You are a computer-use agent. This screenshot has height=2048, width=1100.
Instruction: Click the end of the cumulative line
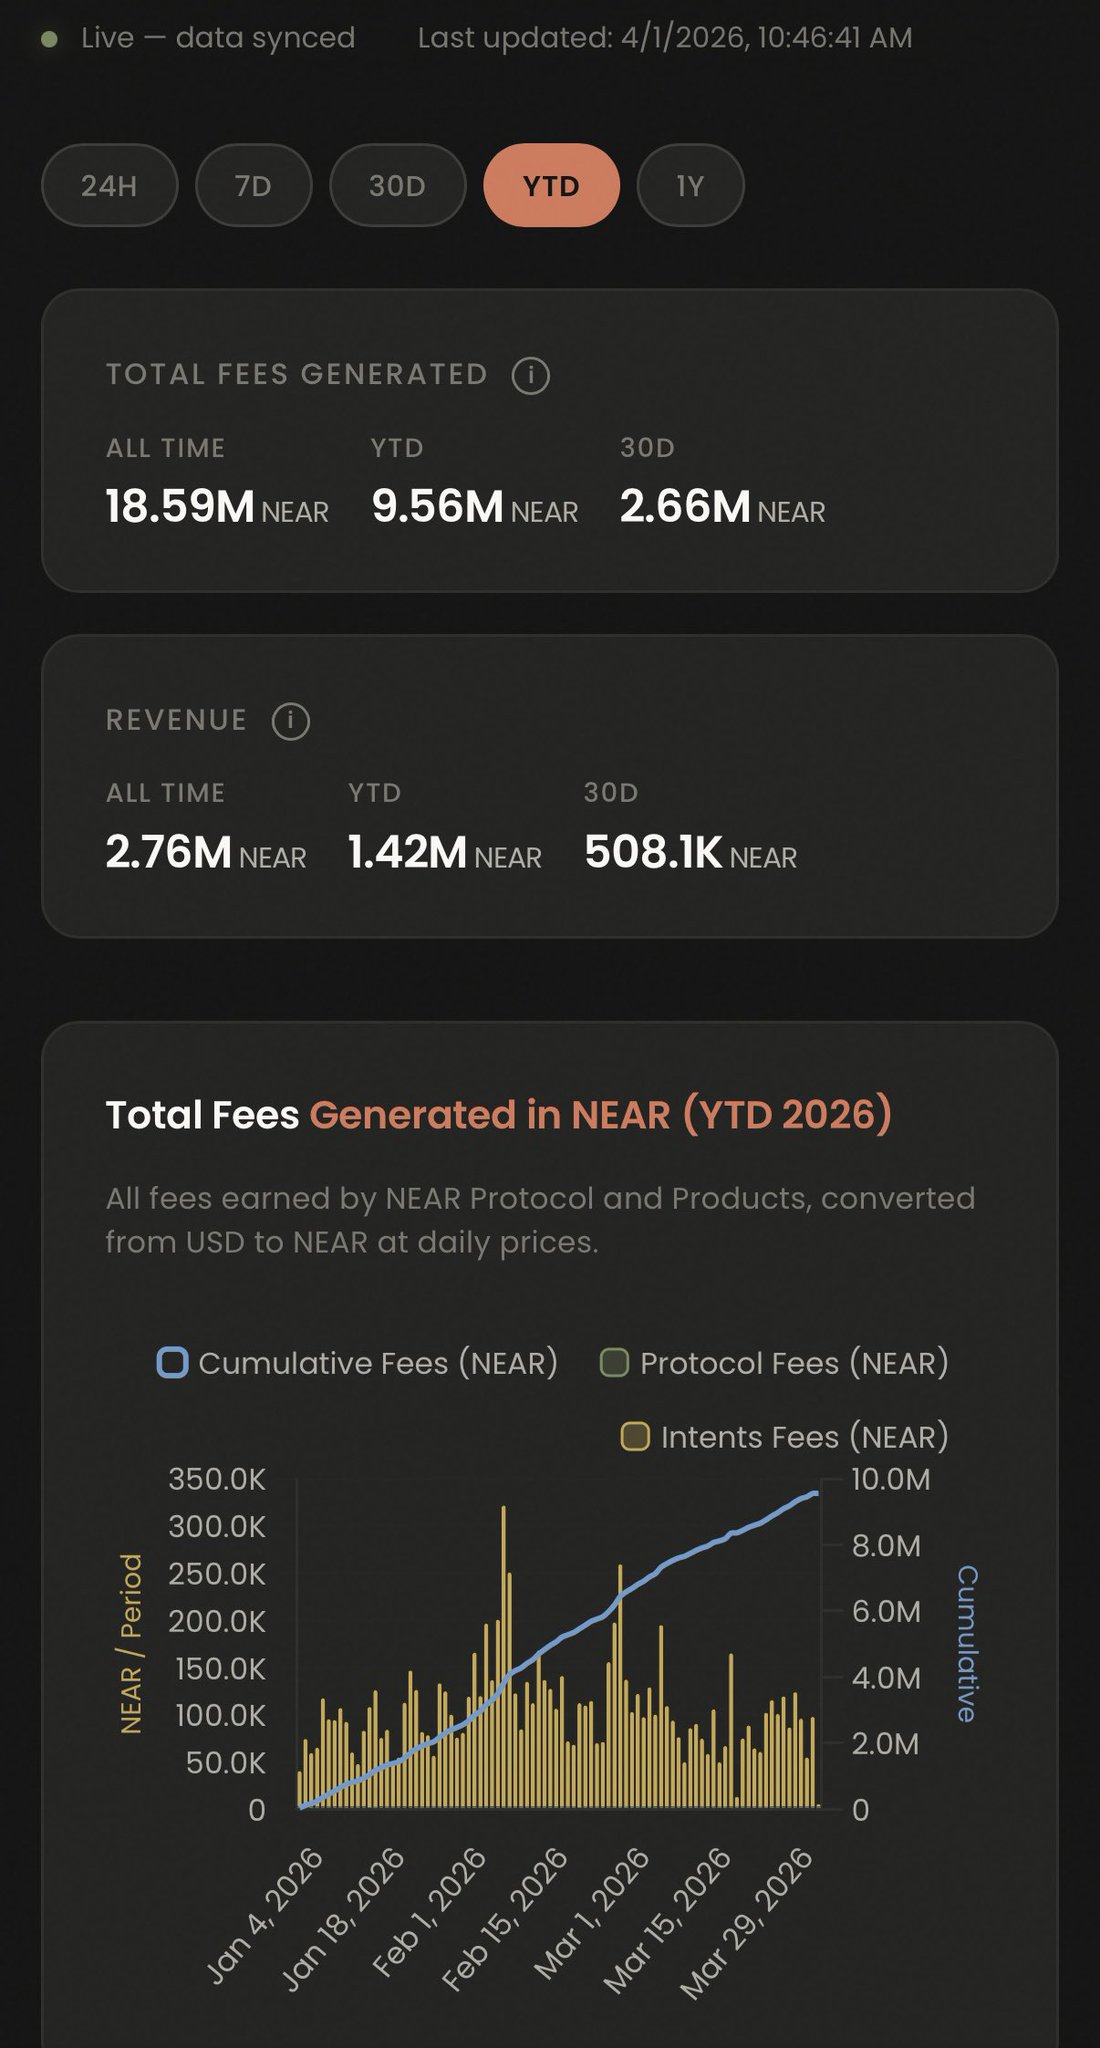816,1493
